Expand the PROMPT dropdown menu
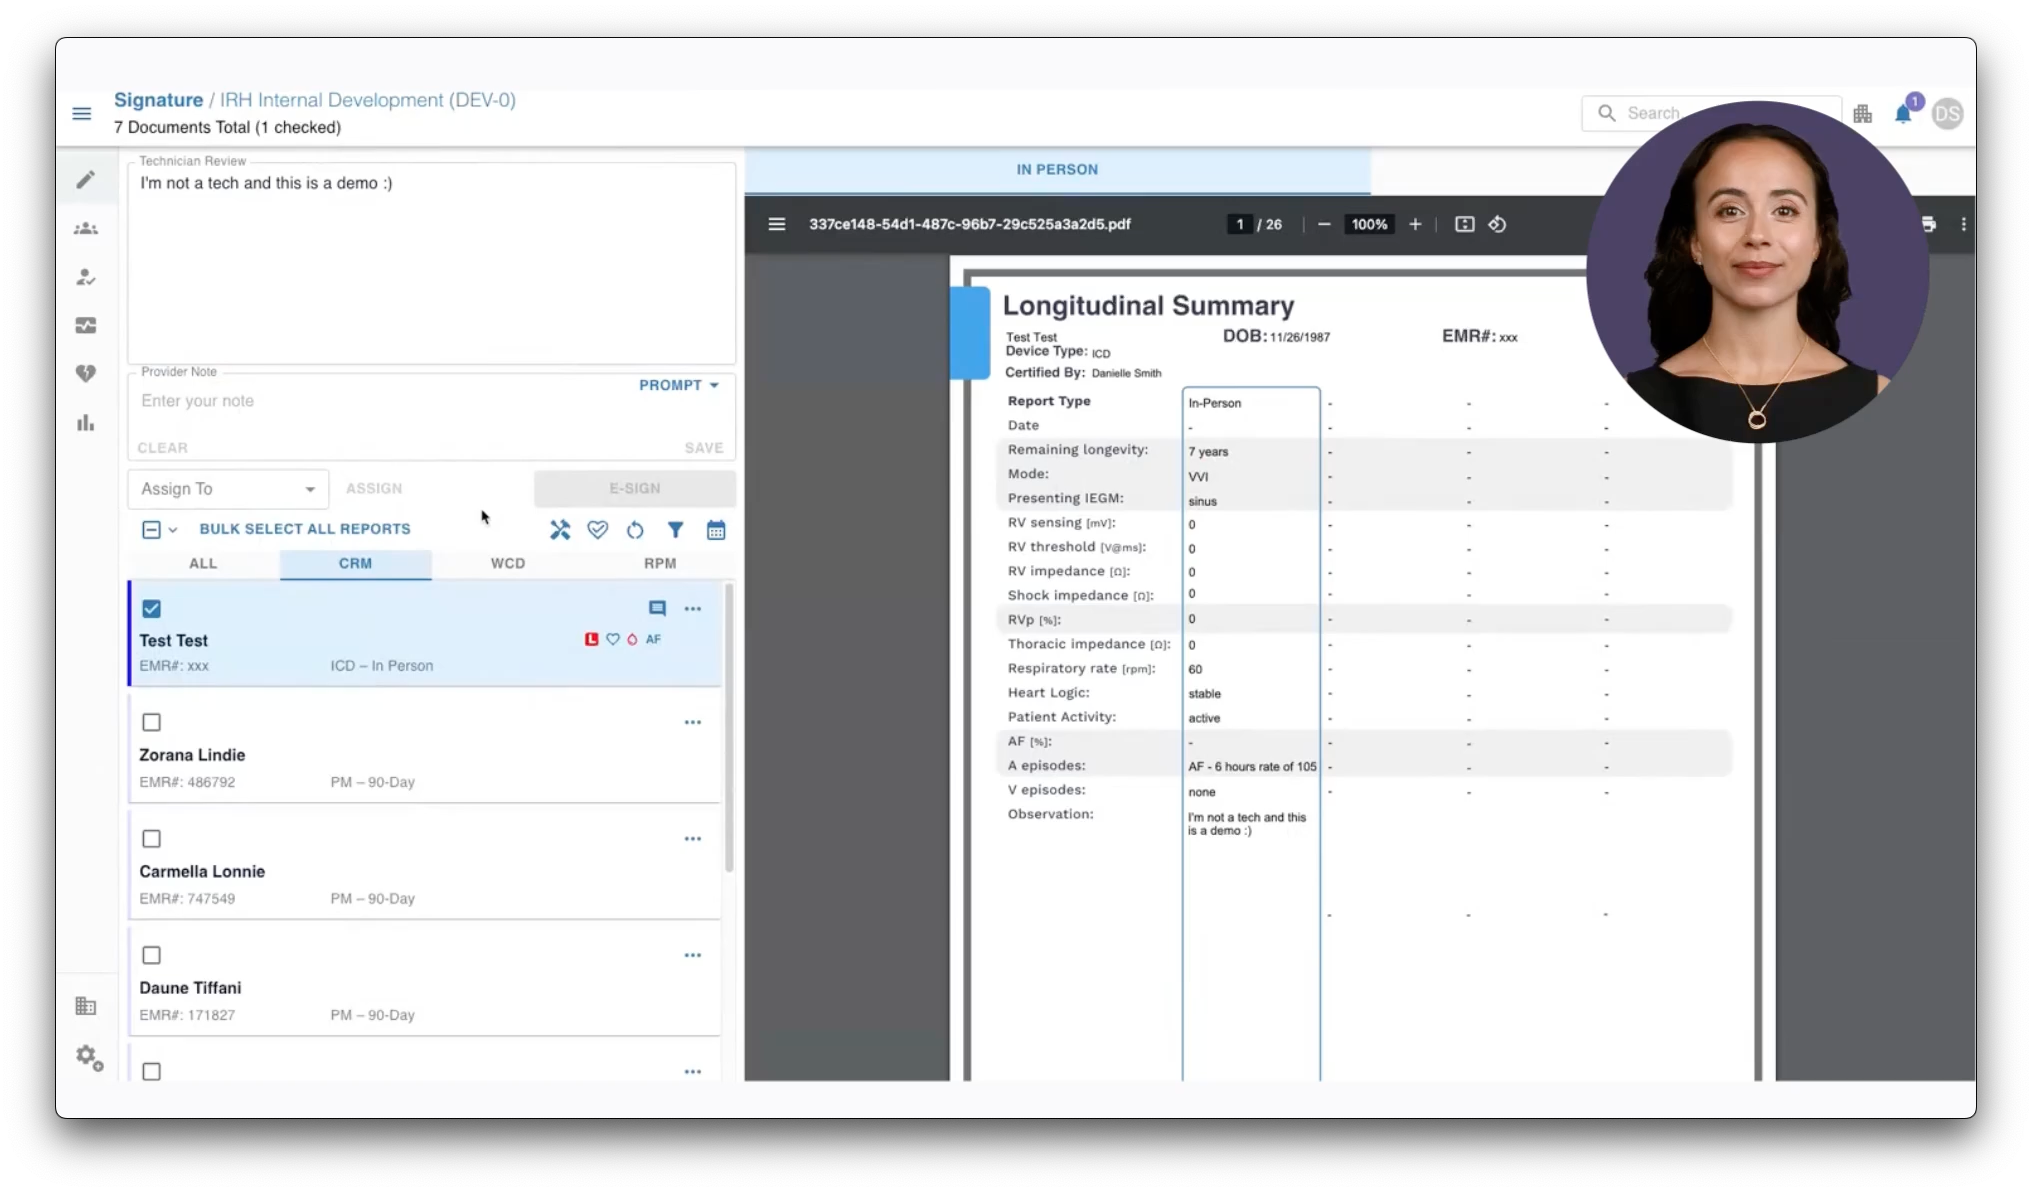 pyautogui.click(x=679, y=385)
